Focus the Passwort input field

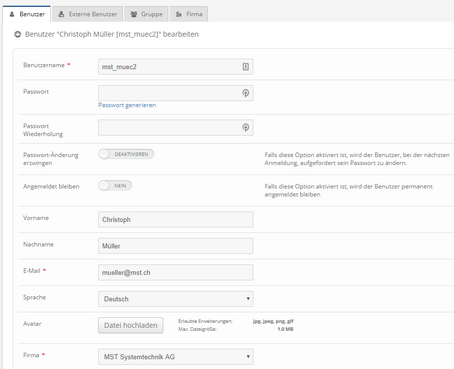pyautogui.click(x=176, y=93)
